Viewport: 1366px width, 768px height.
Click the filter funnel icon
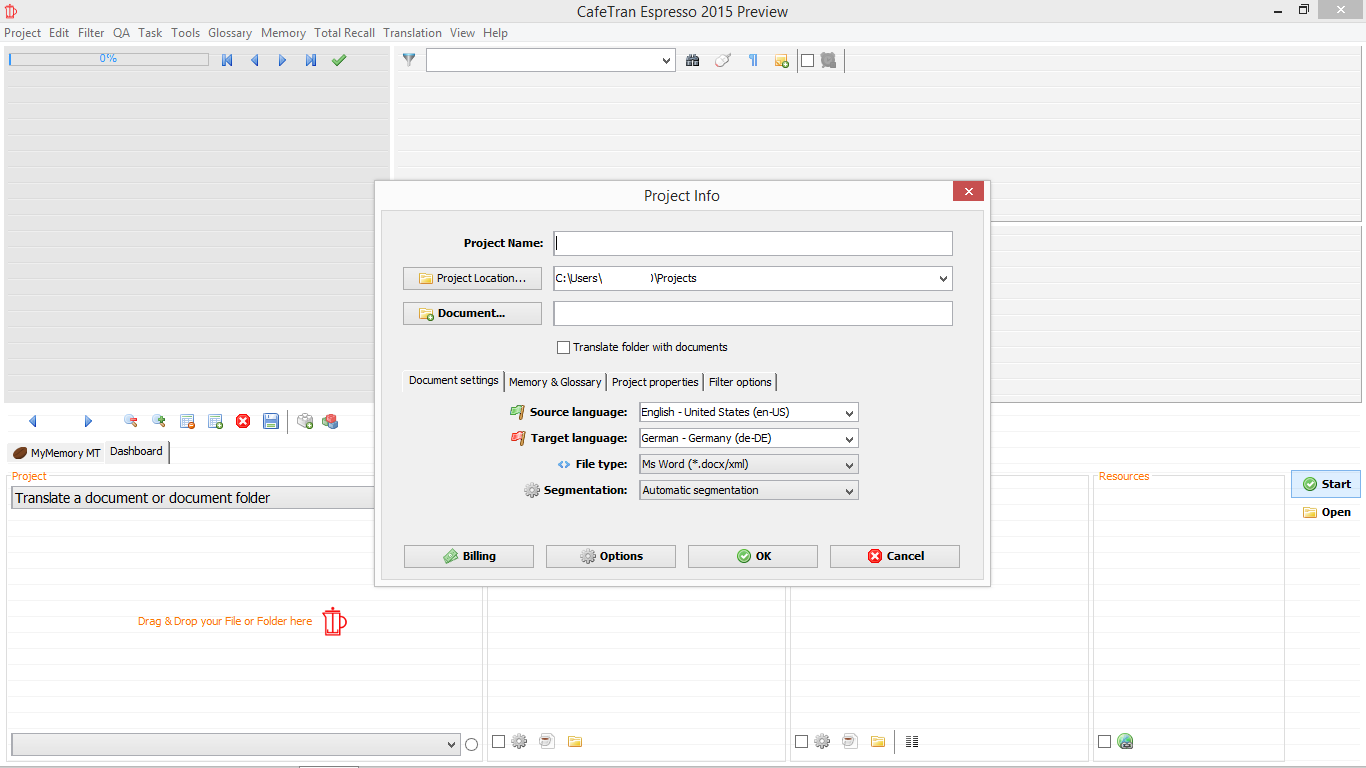coord(408,61)
